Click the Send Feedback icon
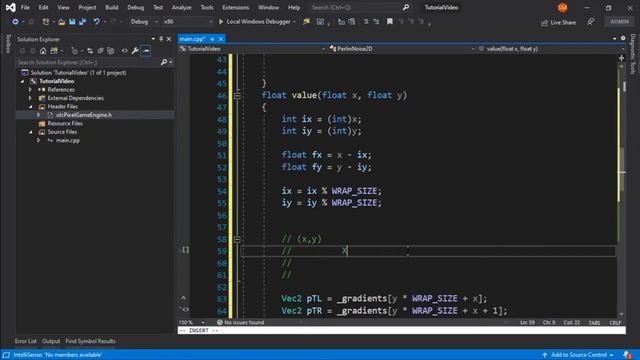Screen dimensions: 640x360 pos(591,22)
